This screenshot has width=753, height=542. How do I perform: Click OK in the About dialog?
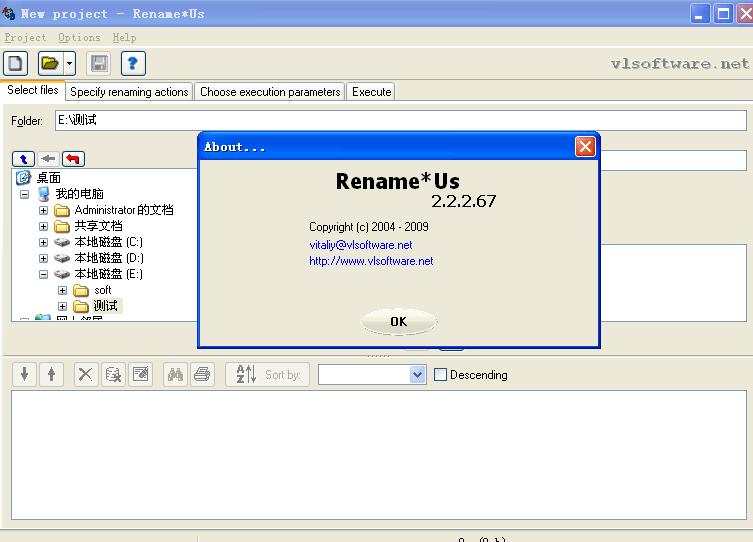pos(399,321)
